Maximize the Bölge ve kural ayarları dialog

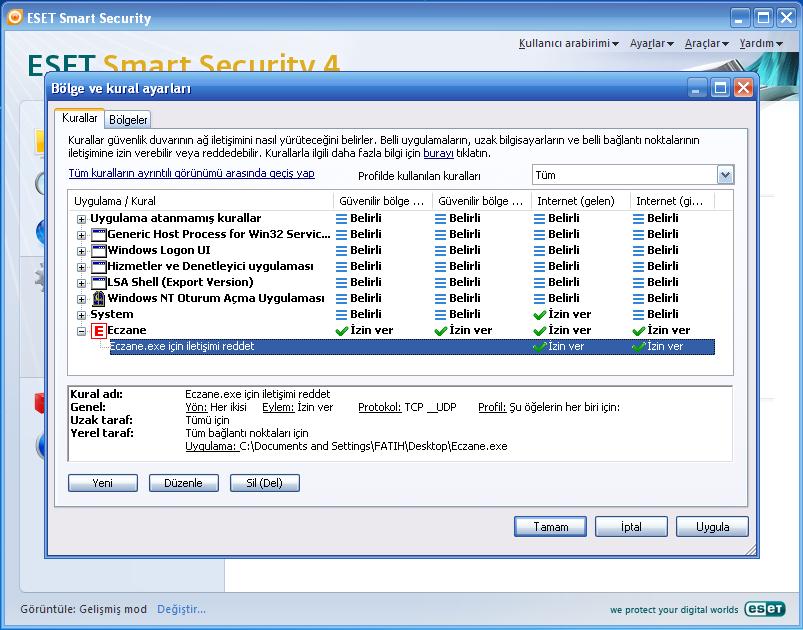click(720, 88)
